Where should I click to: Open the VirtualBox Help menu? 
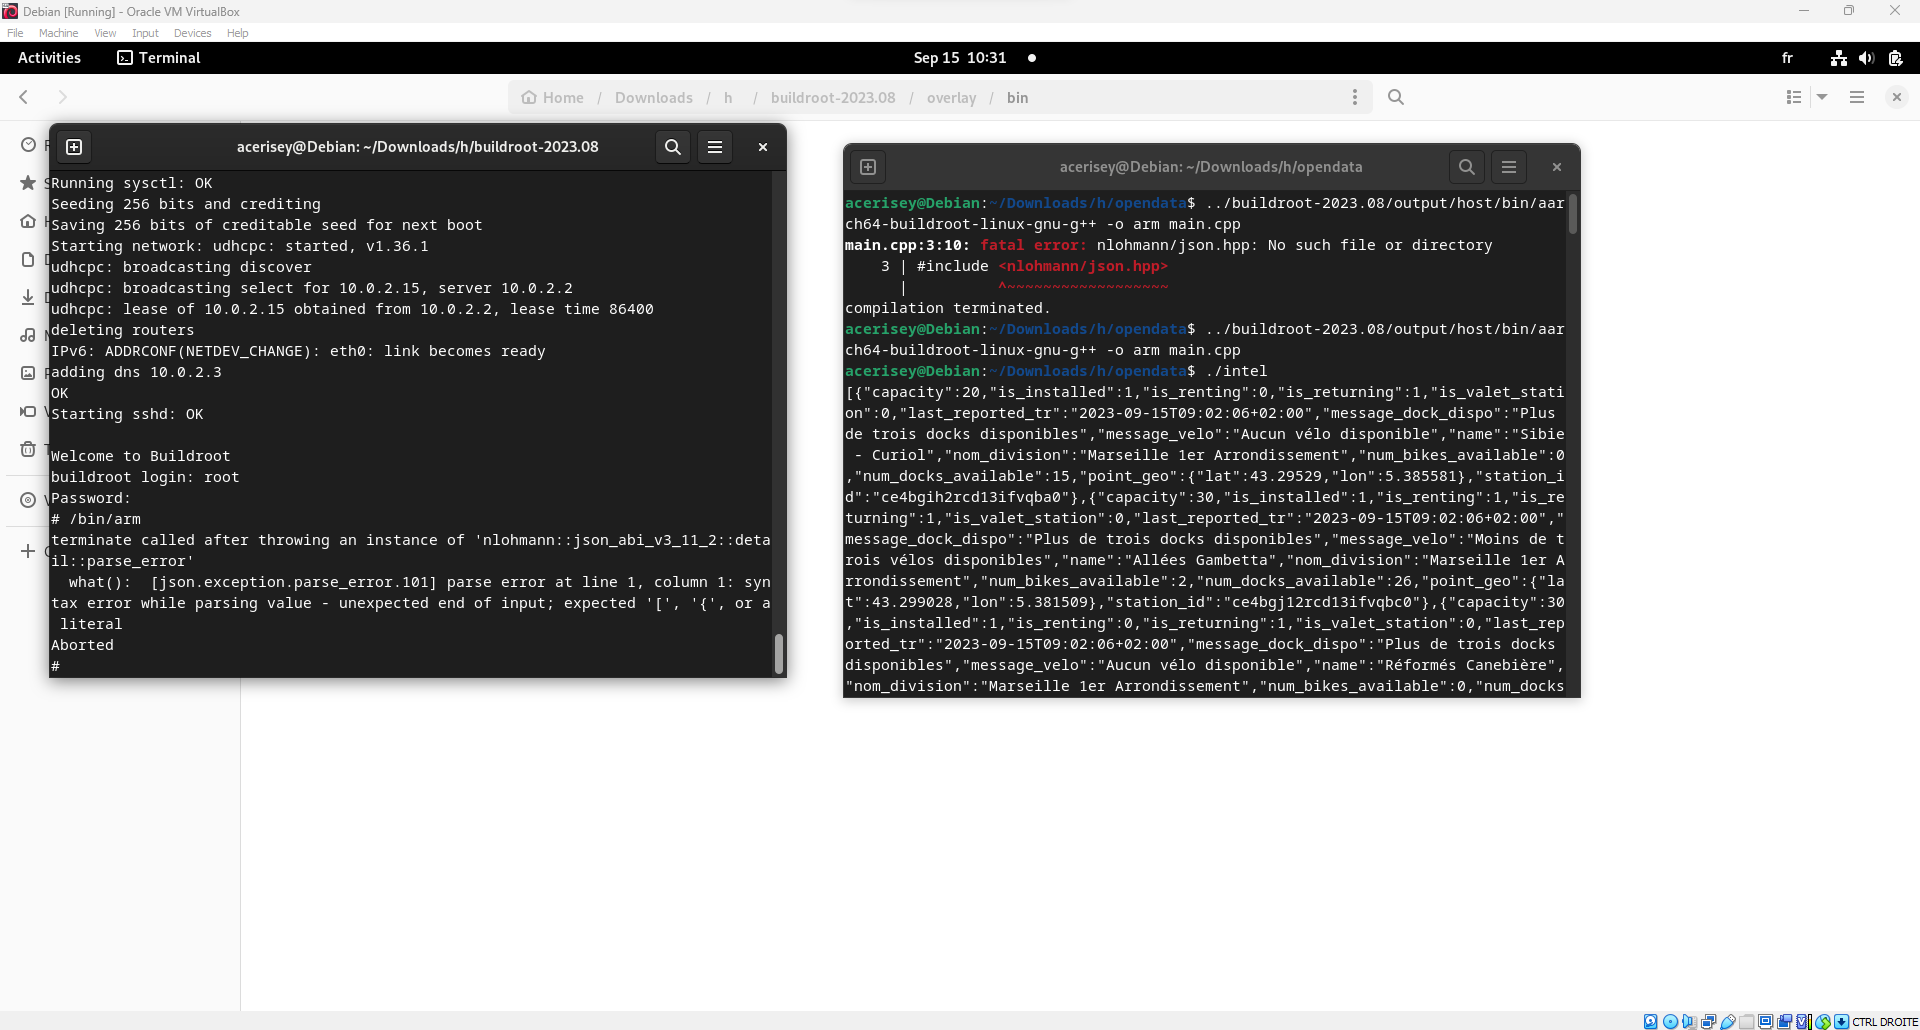click(x=237, y=33)
